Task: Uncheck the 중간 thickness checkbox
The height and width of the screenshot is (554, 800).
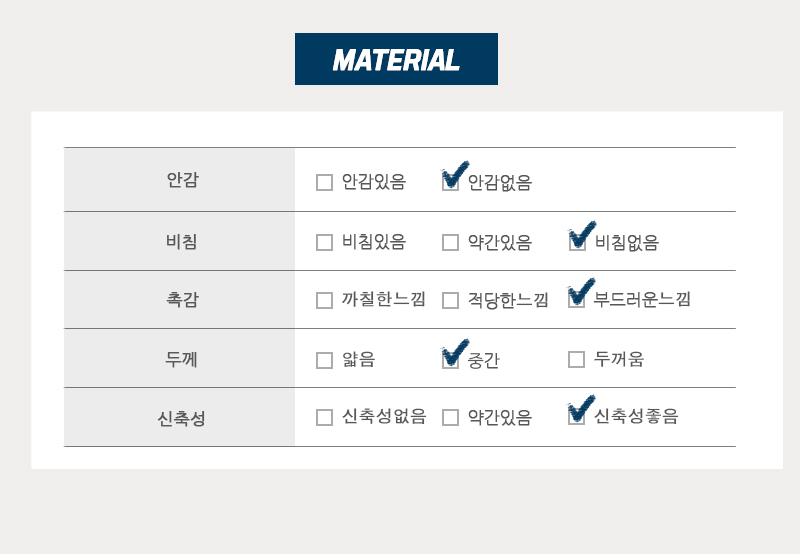Action: click(x=451, y=360)
